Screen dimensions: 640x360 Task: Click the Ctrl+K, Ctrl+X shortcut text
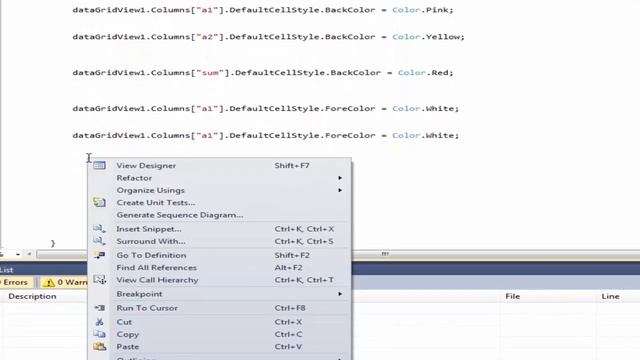(304, 229)
